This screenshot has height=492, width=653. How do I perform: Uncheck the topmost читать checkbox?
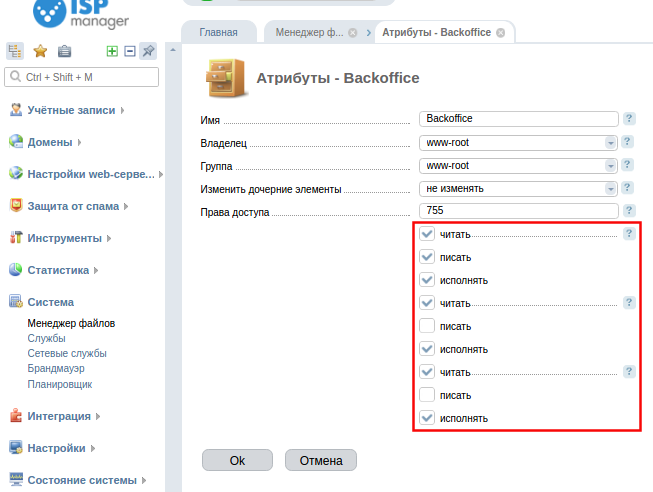427,234
